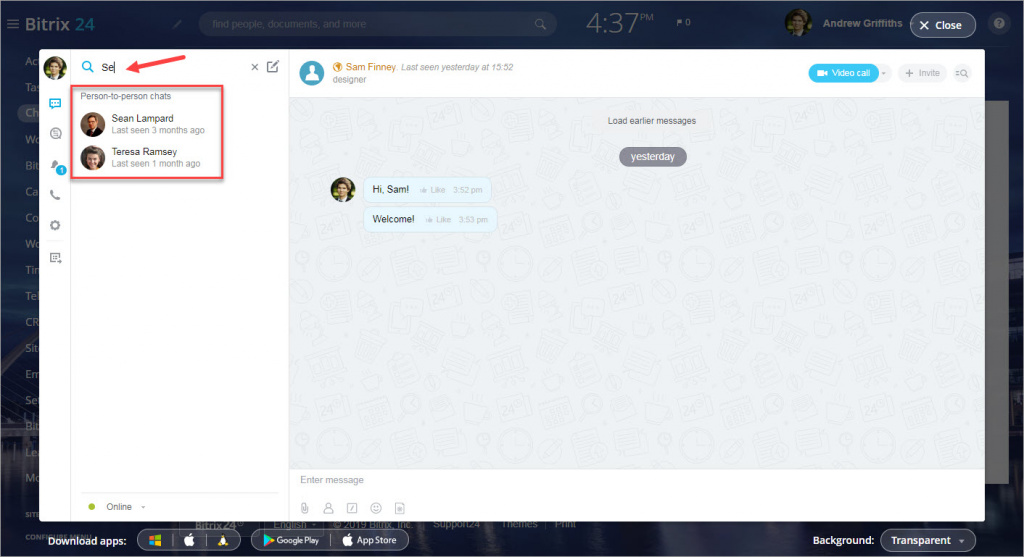Click sender avatar next to 'Hi, Sam!'
The width and height of the screenshot is (1024, 557).
pyautogui.click(x=343, y=189)
